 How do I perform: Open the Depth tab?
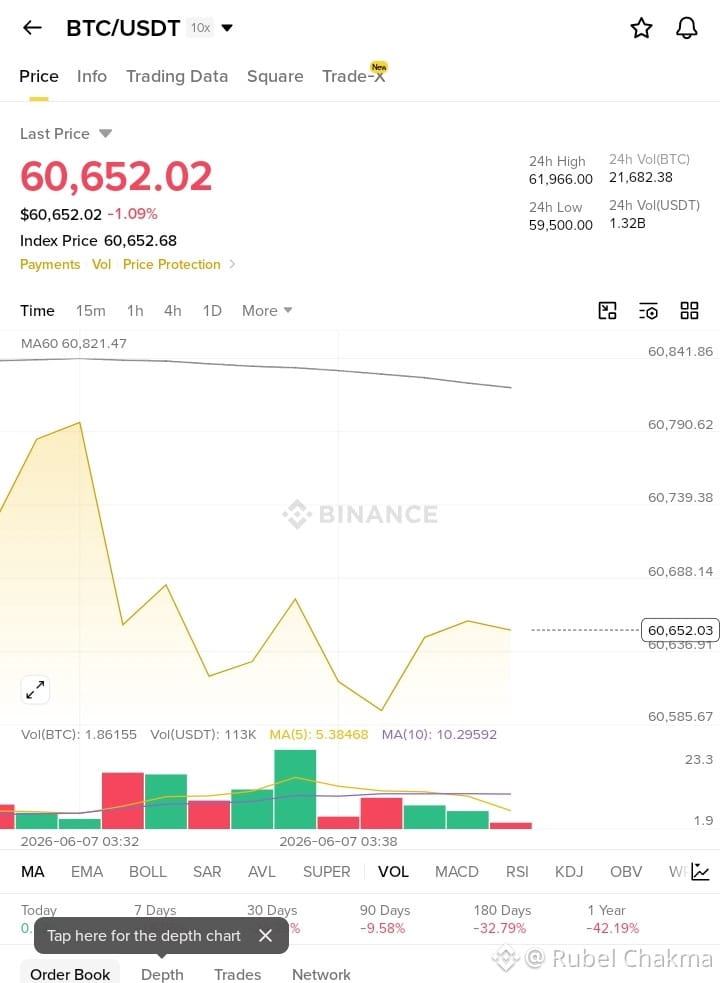(x=162, y=974)
